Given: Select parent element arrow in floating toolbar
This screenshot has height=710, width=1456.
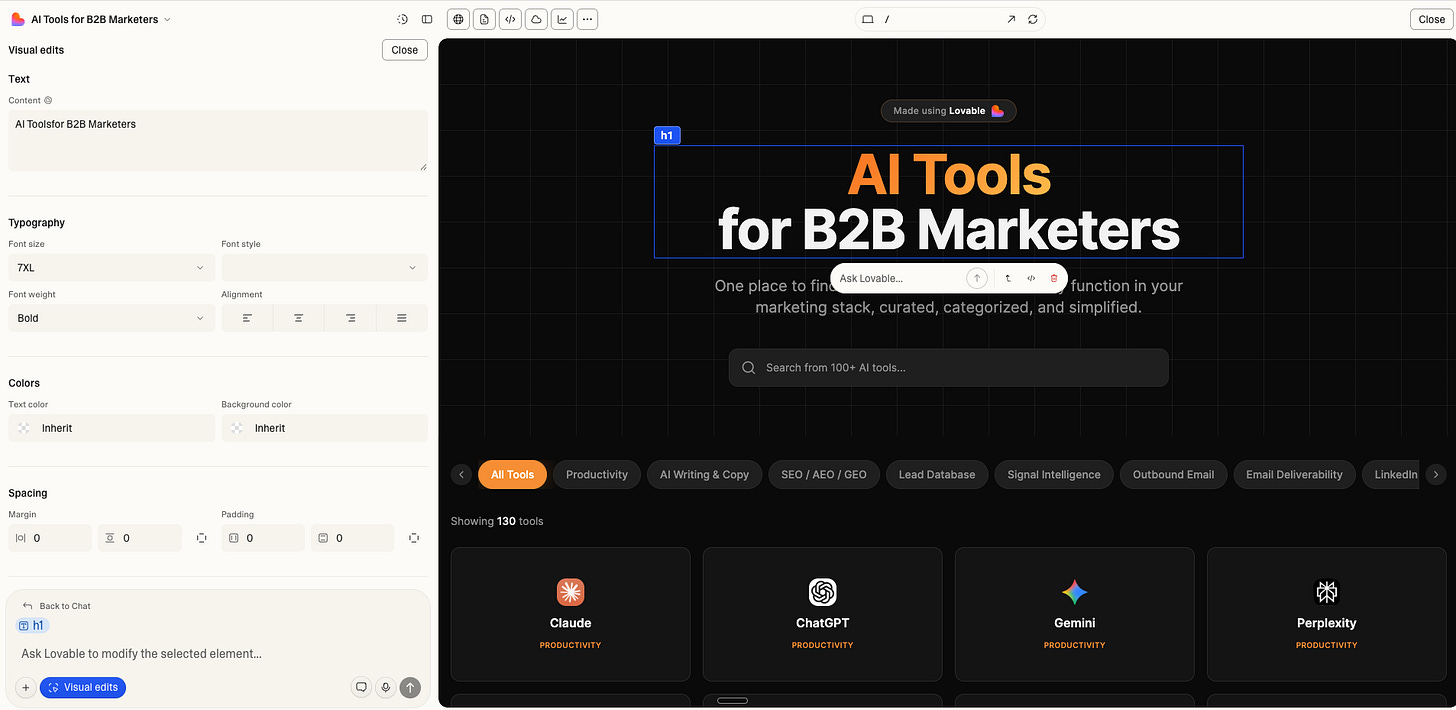Looking at the screenshot, I should (1008, 278).
